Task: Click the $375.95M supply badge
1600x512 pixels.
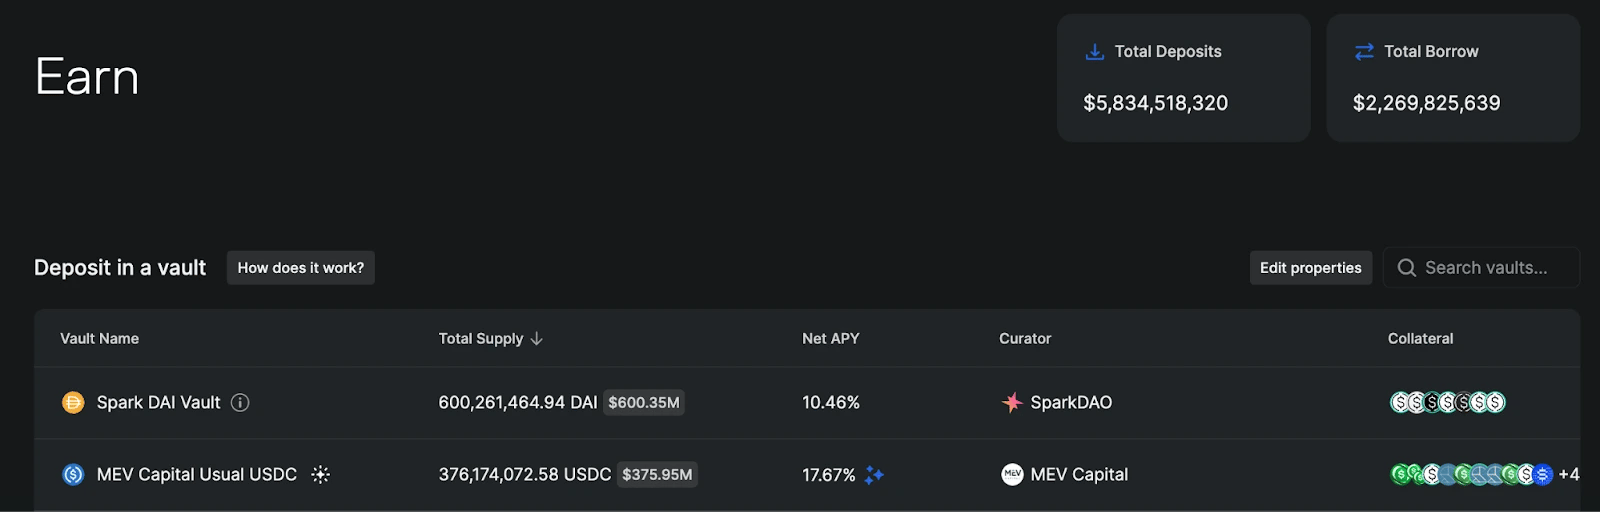Action: tap(657, 475)
